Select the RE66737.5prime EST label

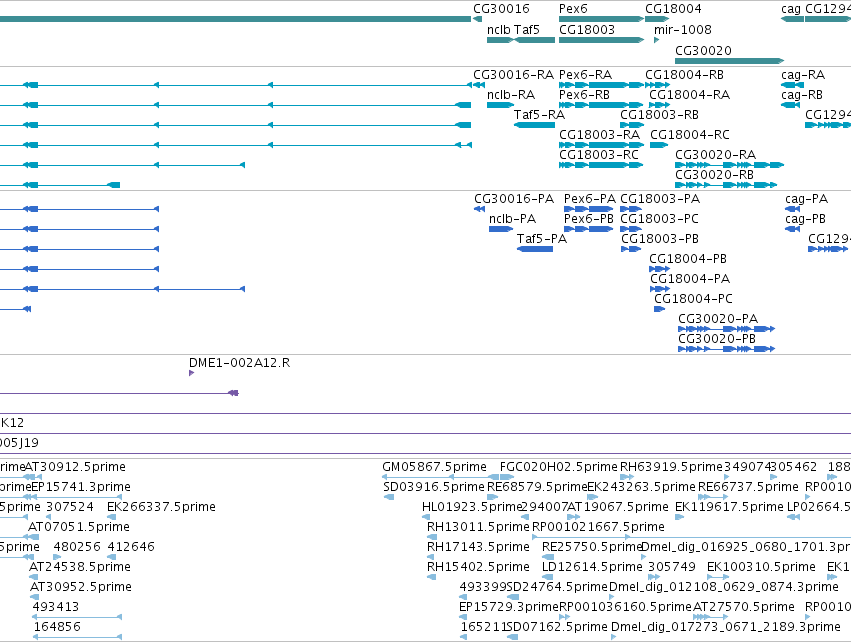(x=748, y=487)
